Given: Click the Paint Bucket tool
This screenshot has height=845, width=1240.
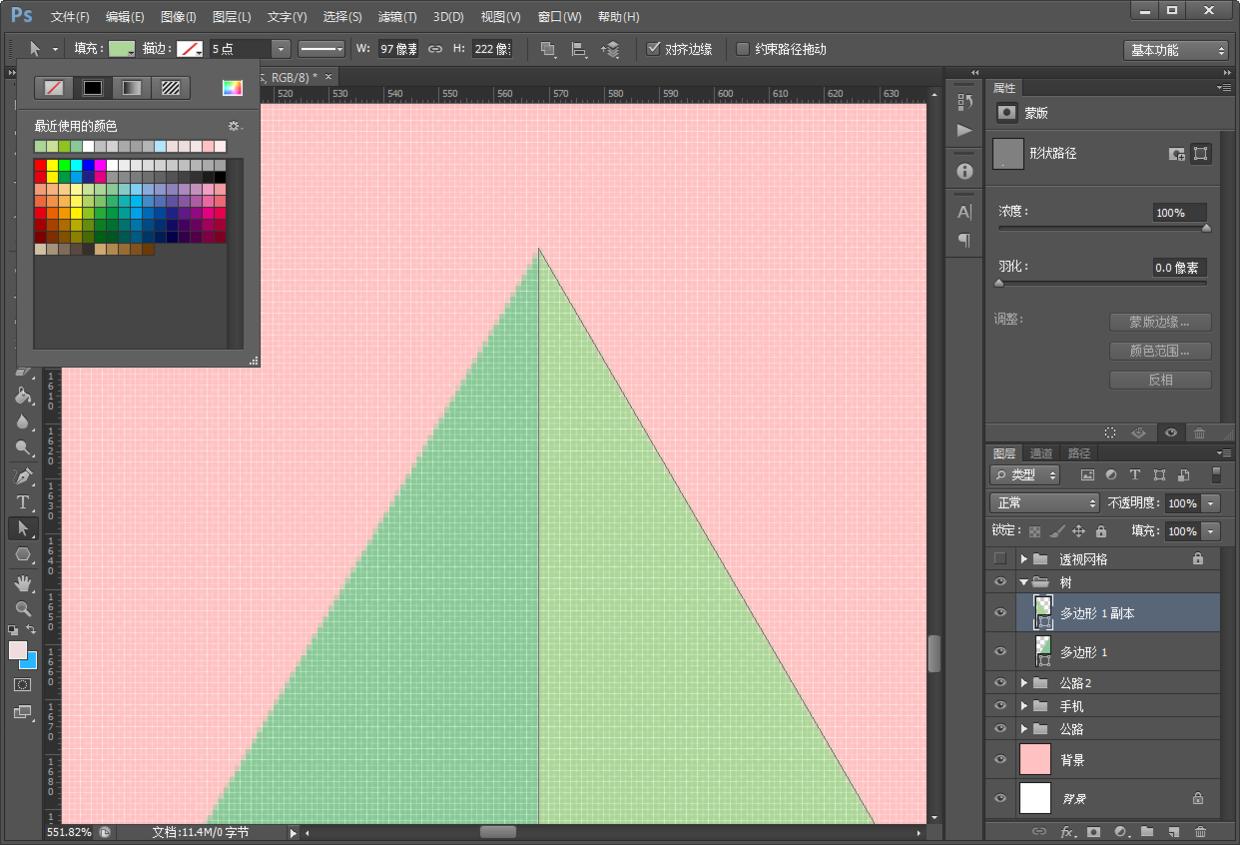Looking at the screenshot, I should [x=23, y=396].
